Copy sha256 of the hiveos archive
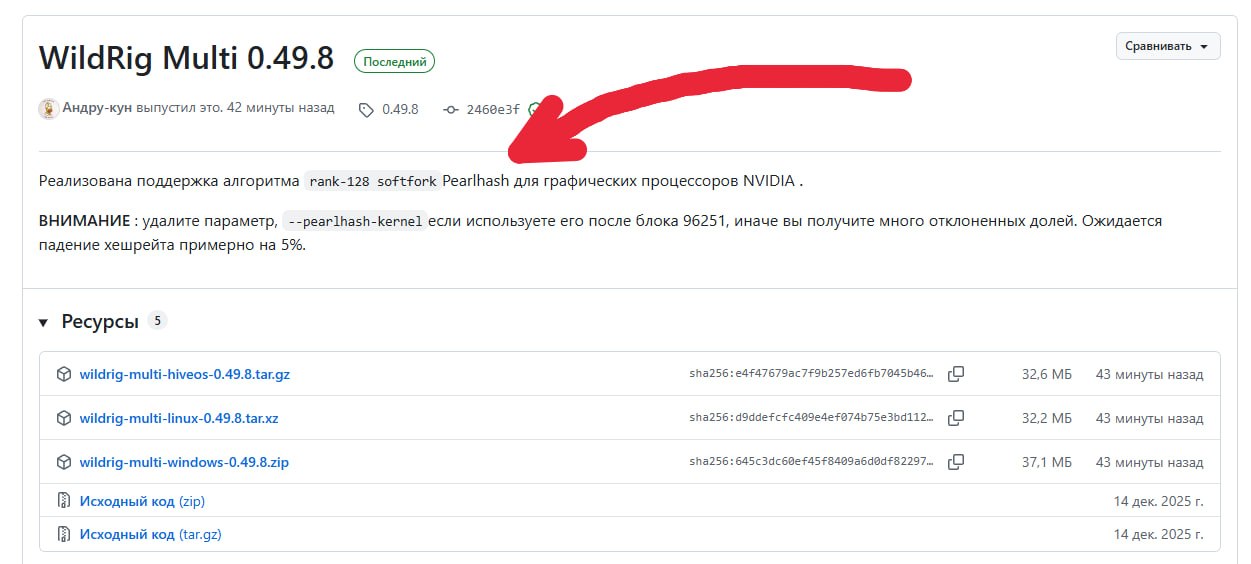1251x564 pixels. pos(956,374)
